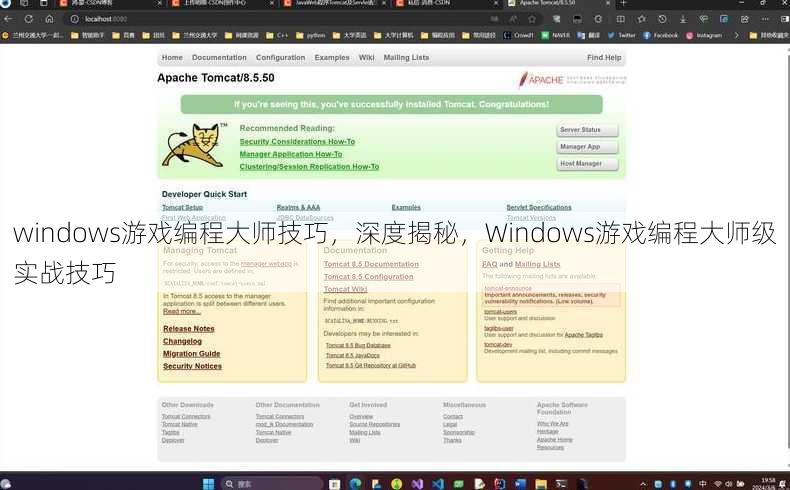Open Security Considerations How-To link

(297, 142)
